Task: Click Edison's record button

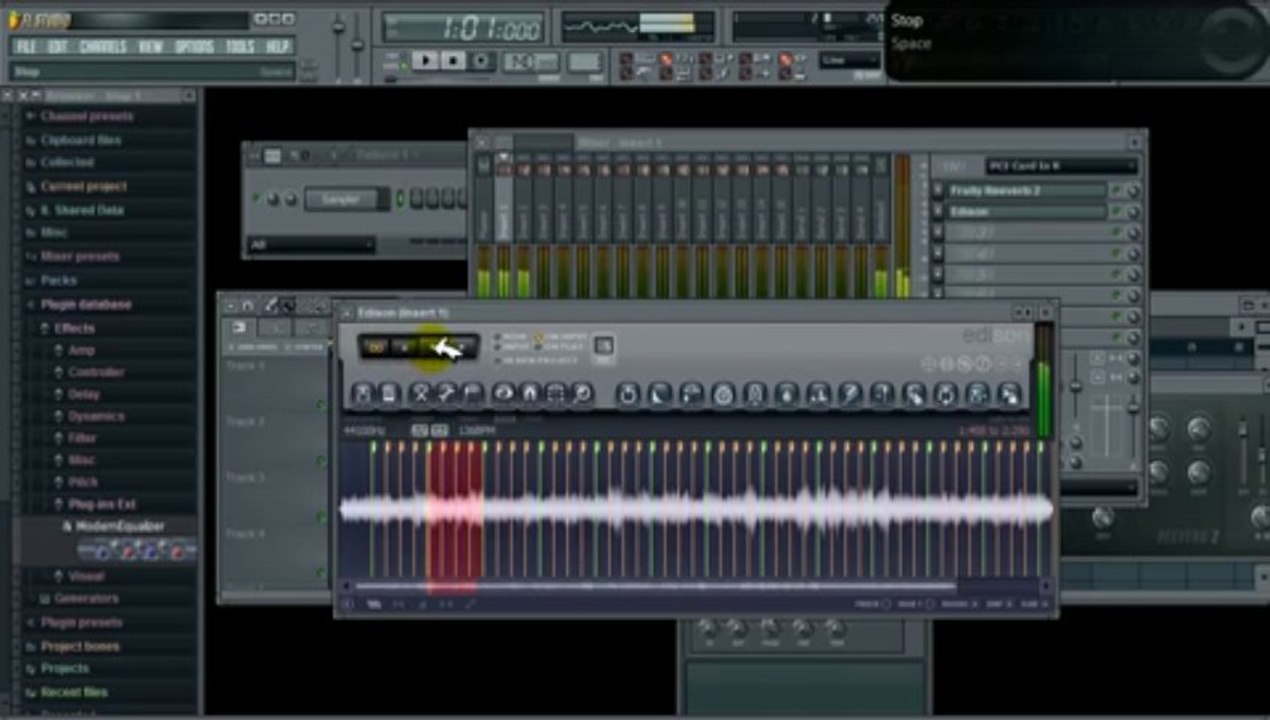Action: pos(462,347)
